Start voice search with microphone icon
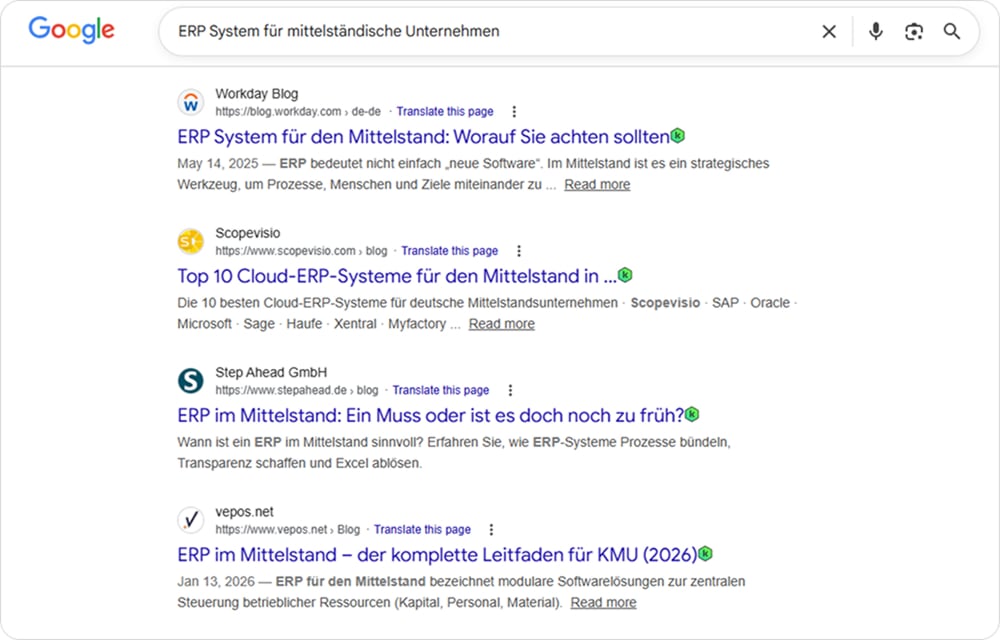Viewport: 1000px width, 640px height. (876, 31)
